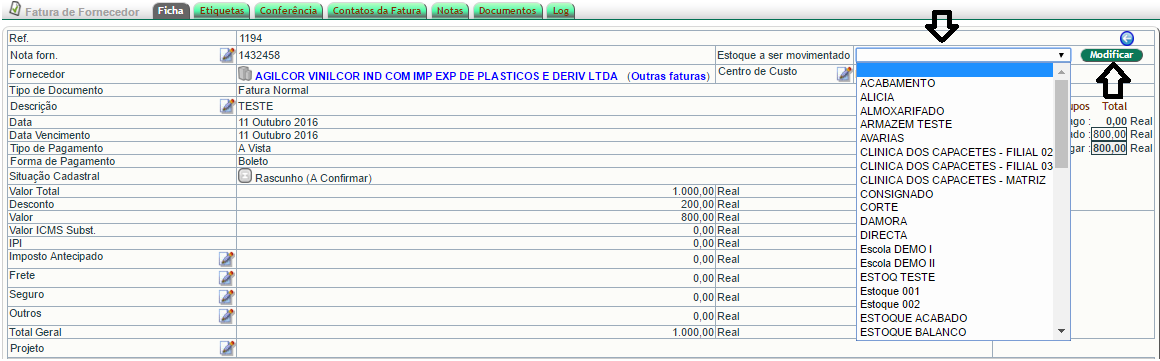Image resolution: width=1160 pixels, height=361 pixels.
Task: Click the blue back arrow icon
Action: pos(1127,38)
